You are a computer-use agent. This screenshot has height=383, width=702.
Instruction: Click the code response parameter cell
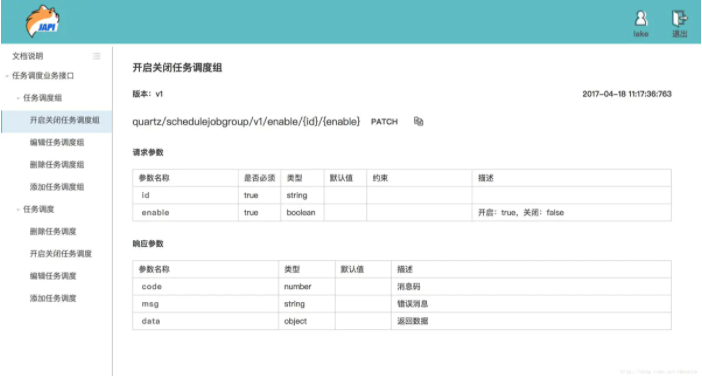point(205,287)
